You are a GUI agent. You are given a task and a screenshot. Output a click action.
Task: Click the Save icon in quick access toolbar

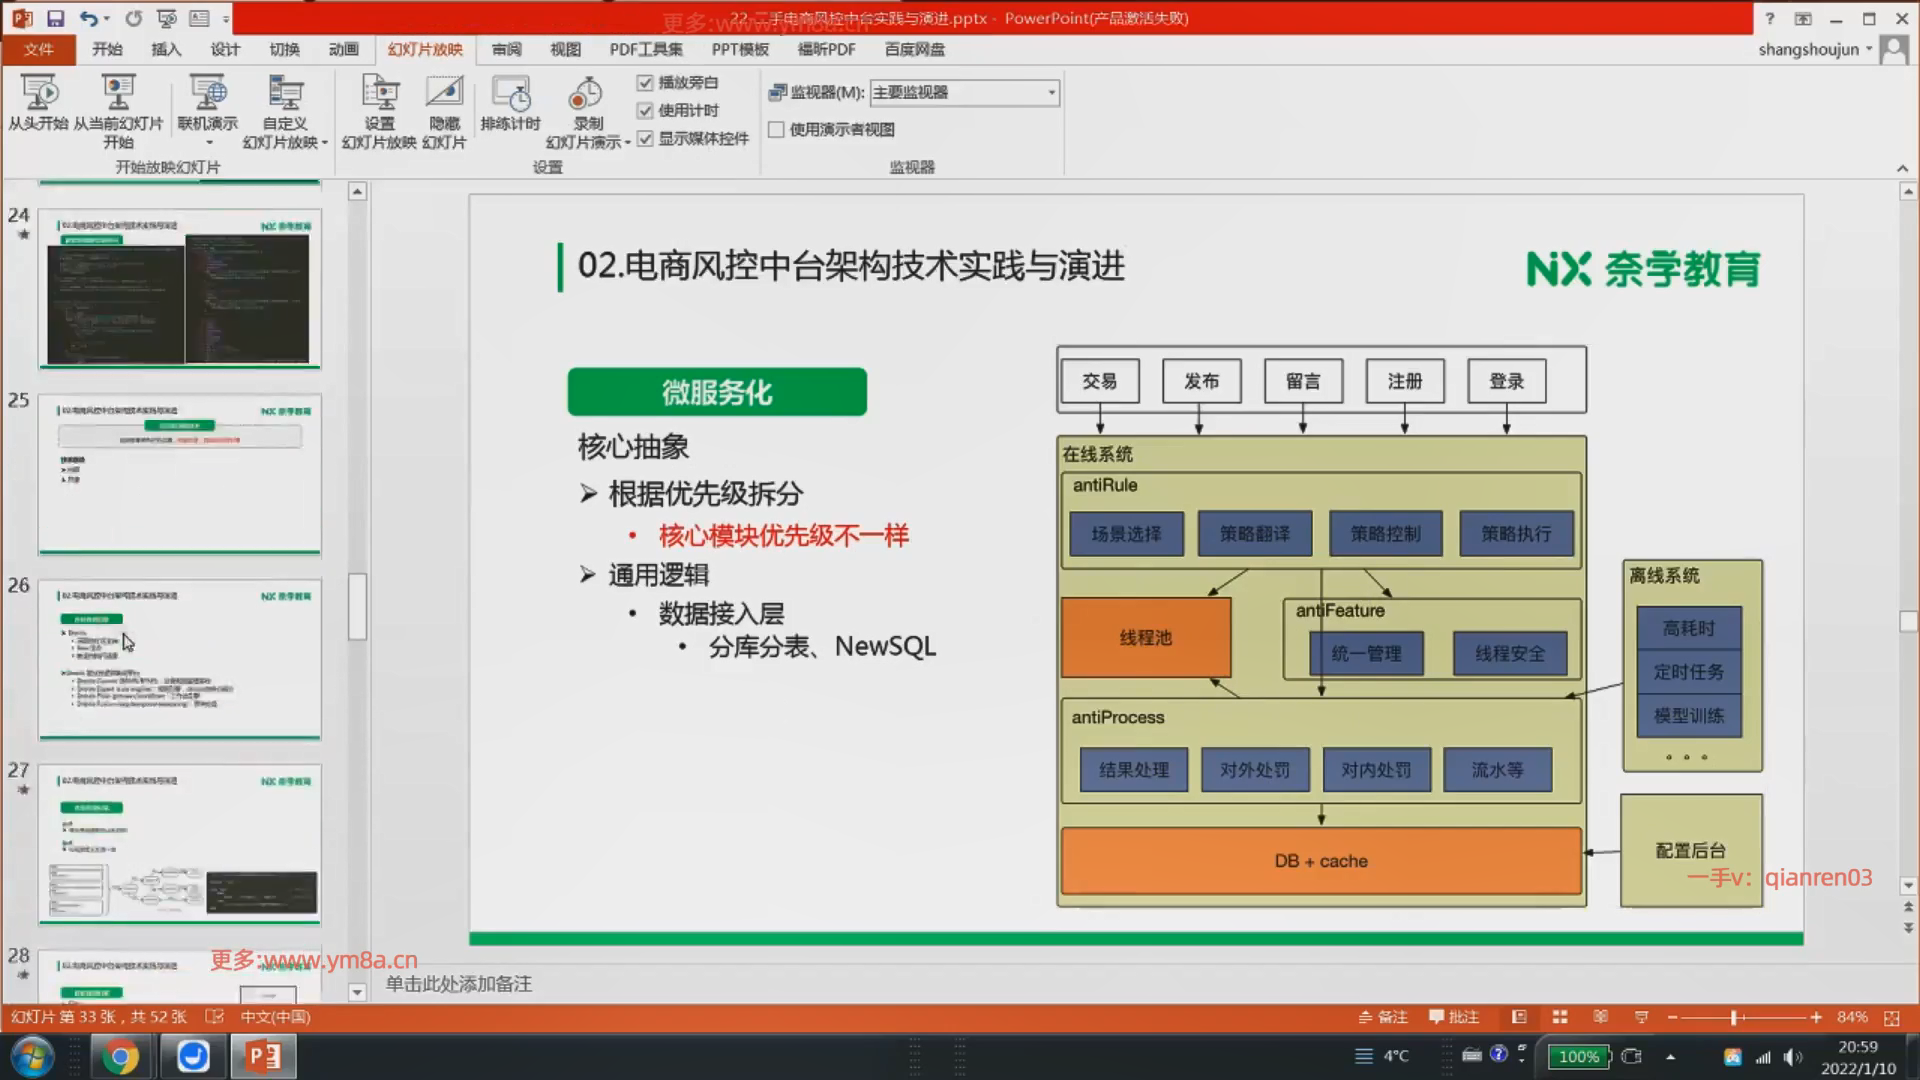(55, 18)
